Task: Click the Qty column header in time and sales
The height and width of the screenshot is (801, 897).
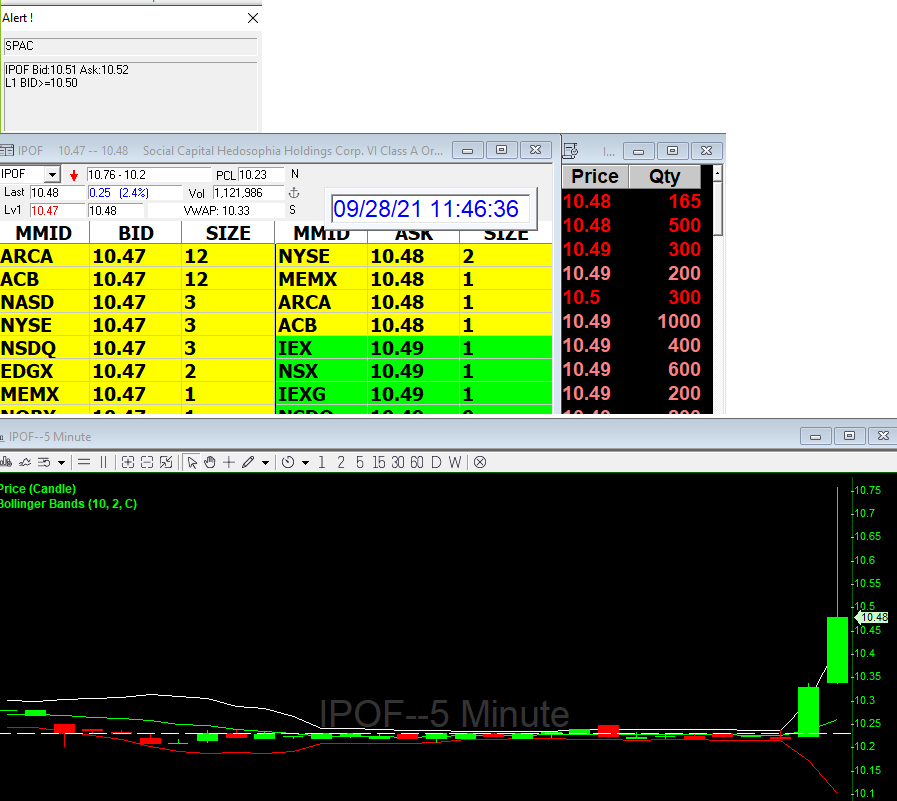Action: coord(665,176)
